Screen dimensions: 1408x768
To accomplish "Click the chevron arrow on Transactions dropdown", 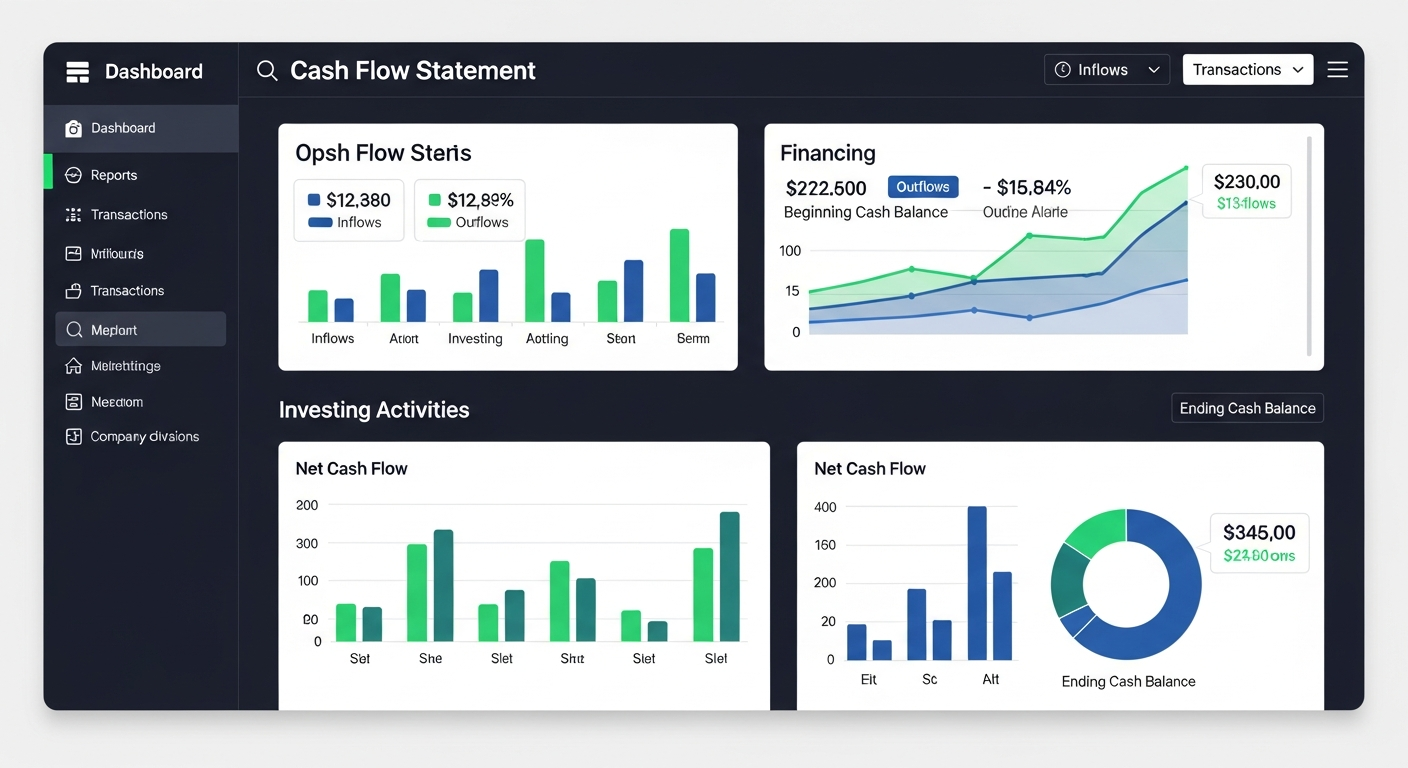I will coord(1298,70).
